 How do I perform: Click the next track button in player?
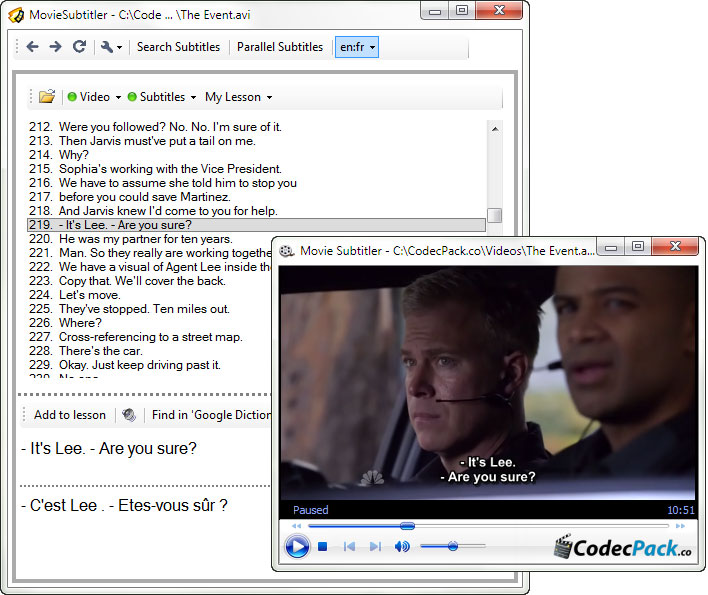pos(375,547)
